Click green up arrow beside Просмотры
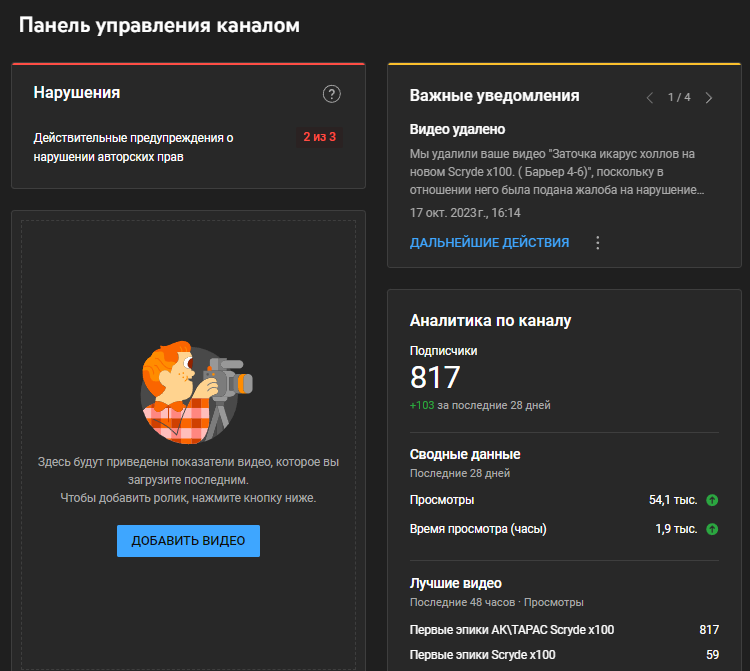 [x=712, y=500]
